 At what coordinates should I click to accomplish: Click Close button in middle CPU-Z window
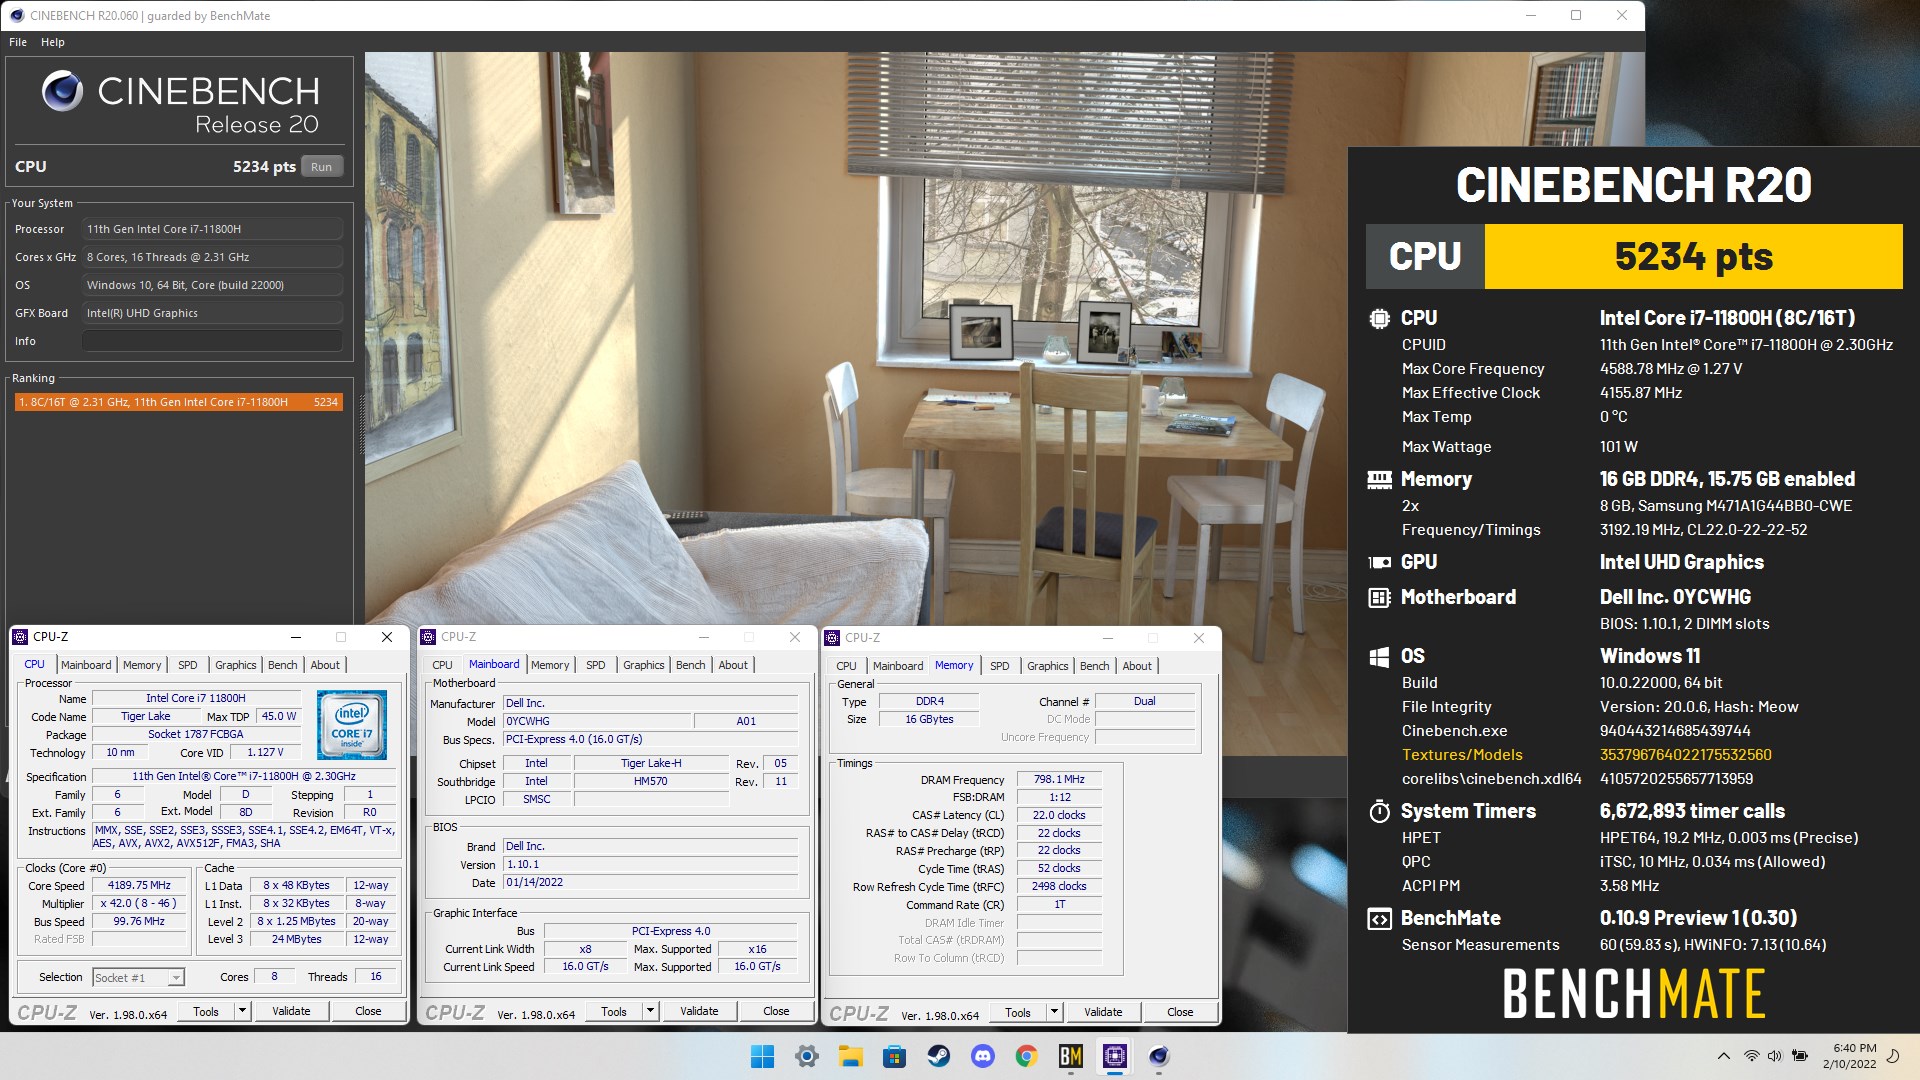(x=776, y=1012)
